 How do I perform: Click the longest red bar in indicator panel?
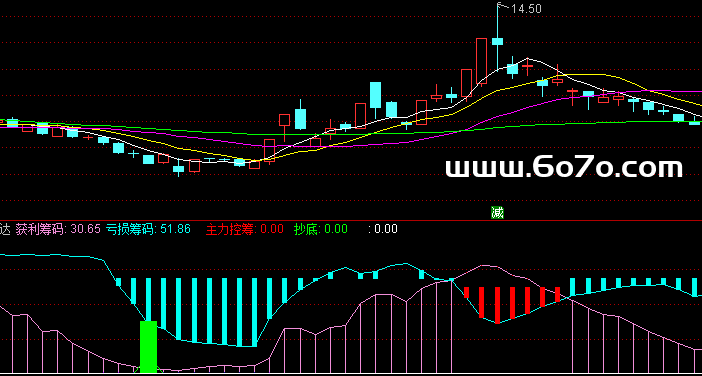497,305
